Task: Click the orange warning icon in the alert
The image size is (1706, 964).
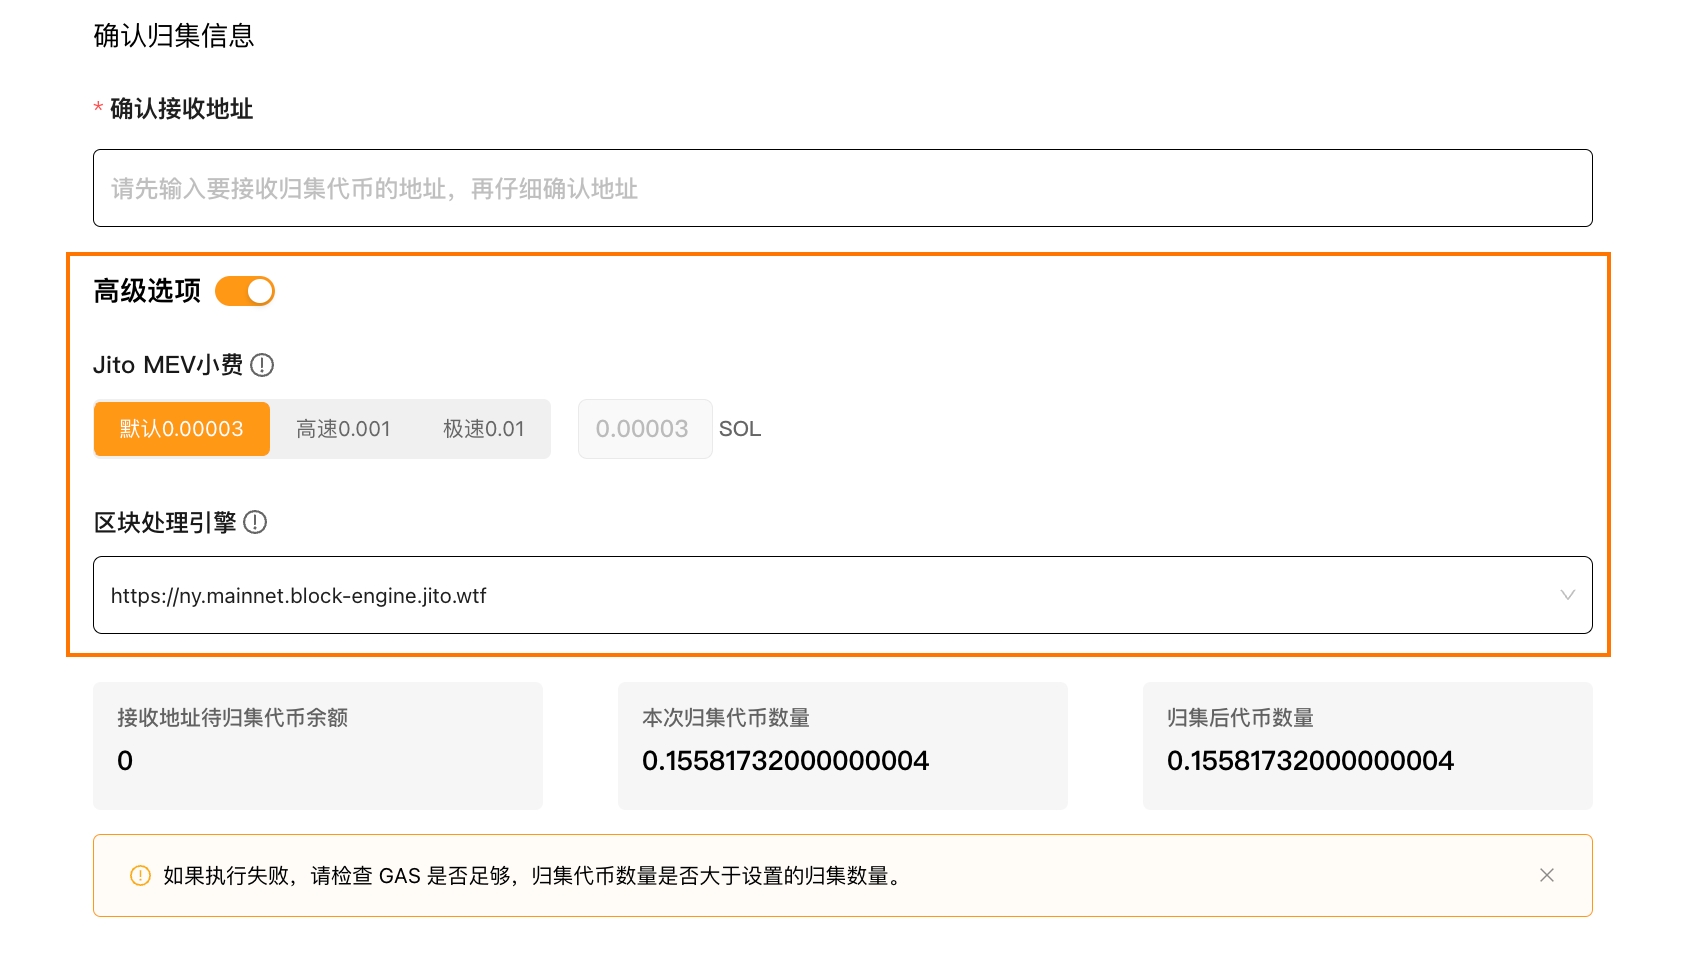Action: 140,876
